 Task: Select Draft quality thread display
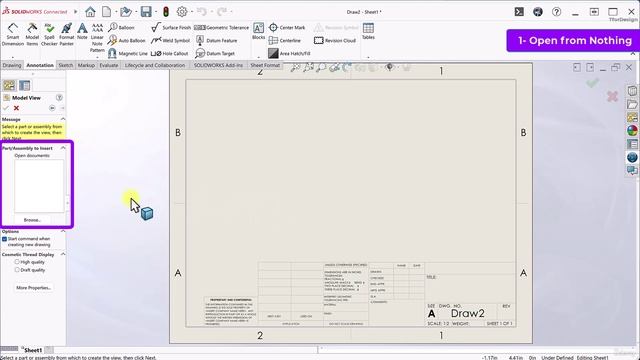[17, 270]
